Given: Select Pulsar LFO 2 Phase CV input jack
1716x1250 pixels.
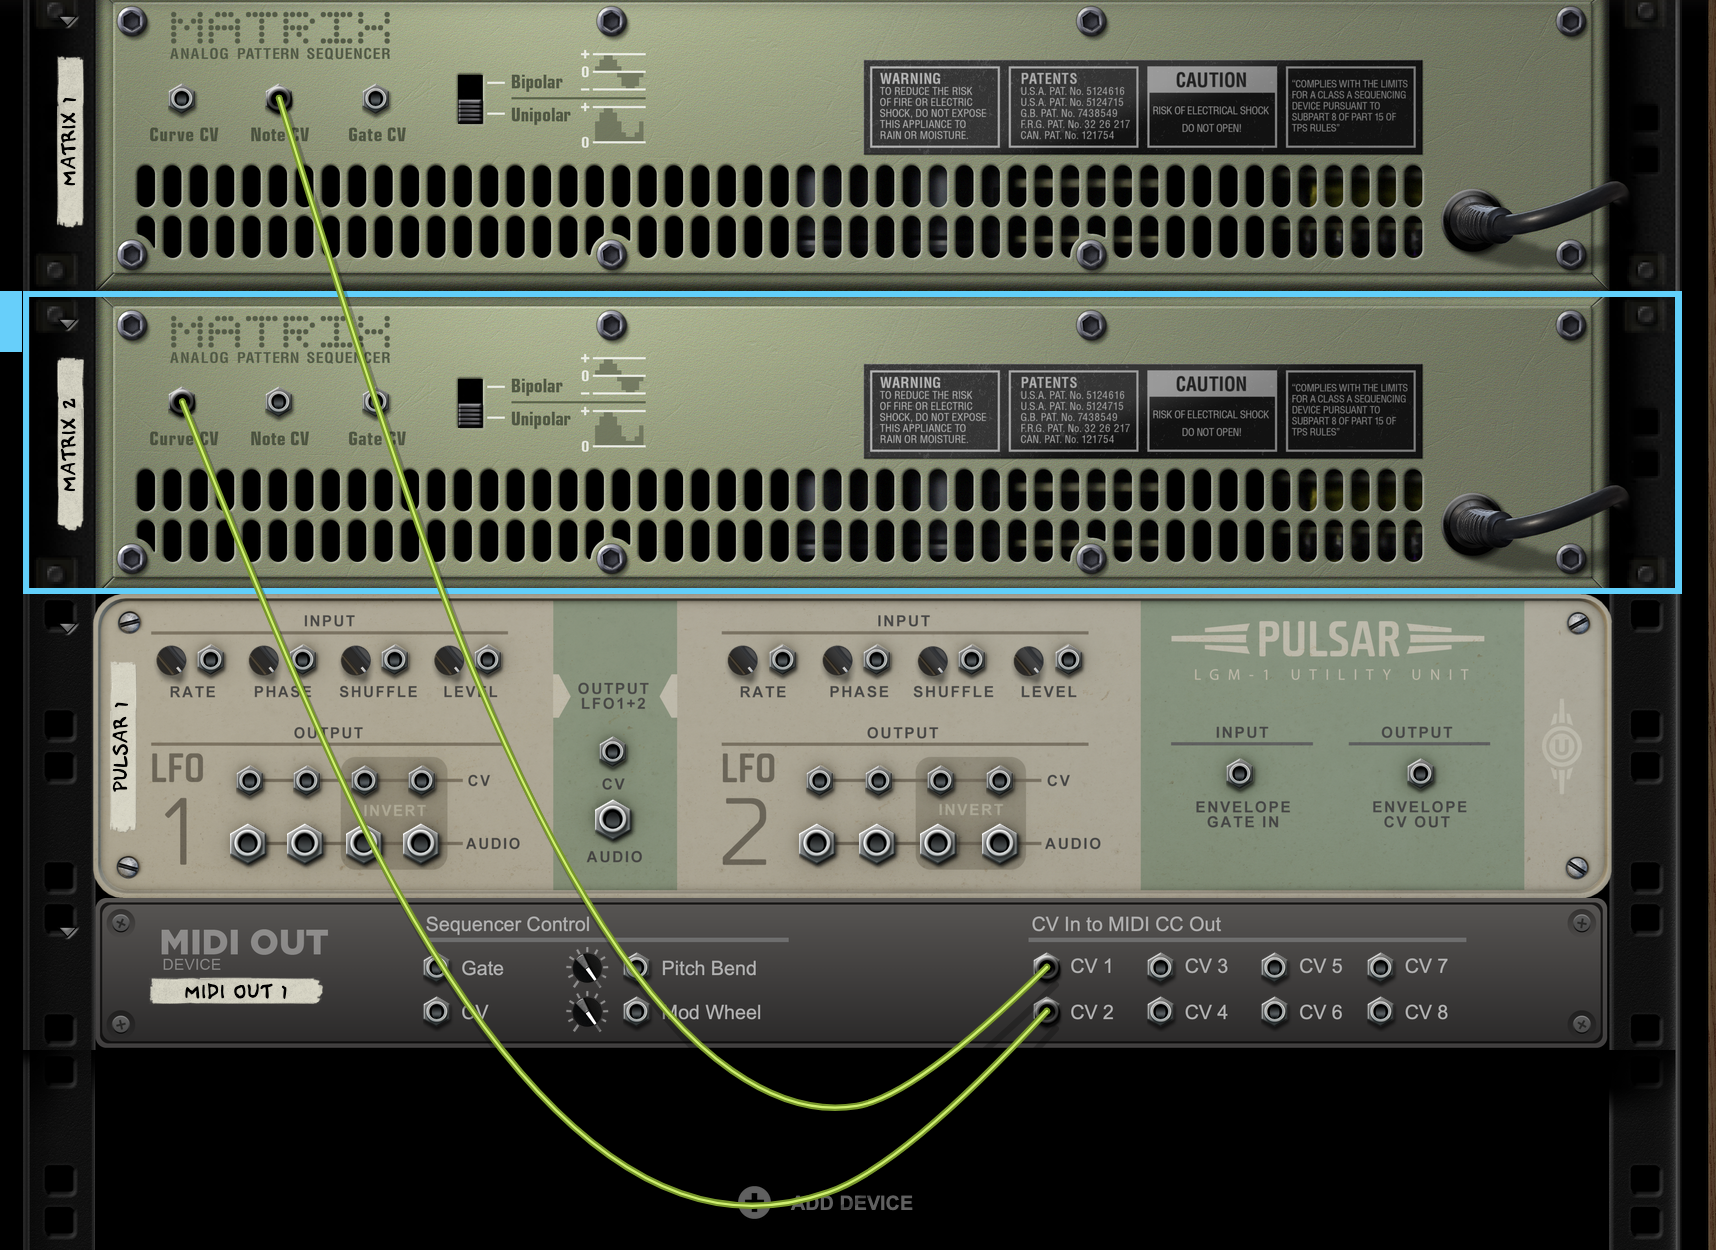Looking at the screenshot, I should pyautogui.click(x=876, y=660).
